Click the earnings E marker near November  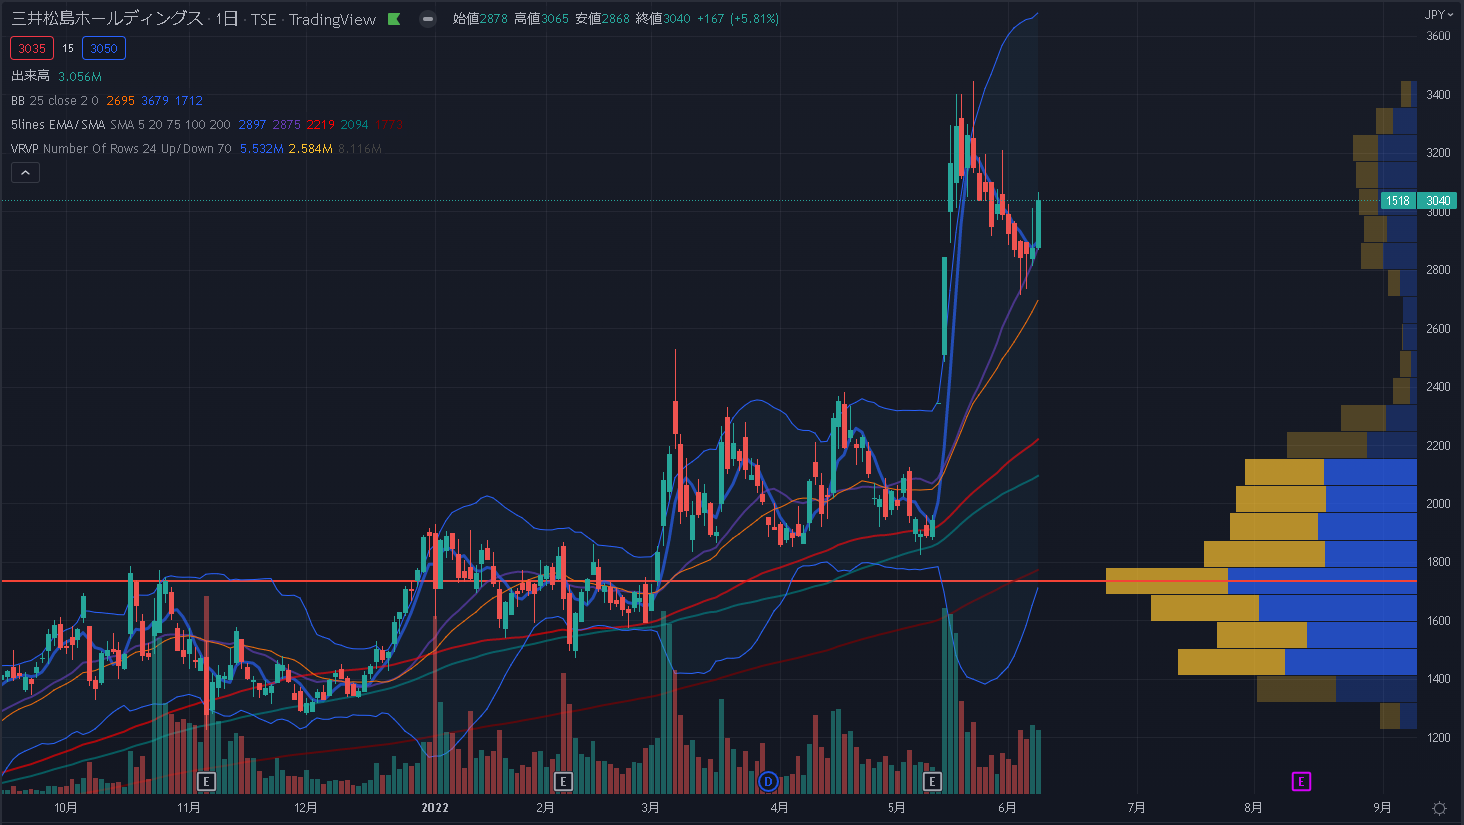tap(206, 781)
